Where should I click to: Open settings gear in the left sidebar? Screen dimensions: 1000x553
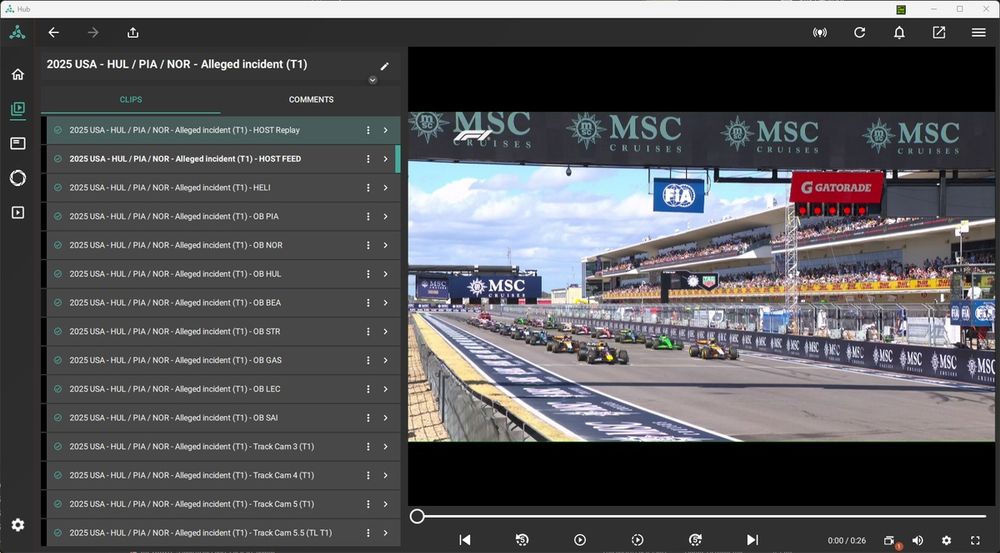tap(17, 525)
